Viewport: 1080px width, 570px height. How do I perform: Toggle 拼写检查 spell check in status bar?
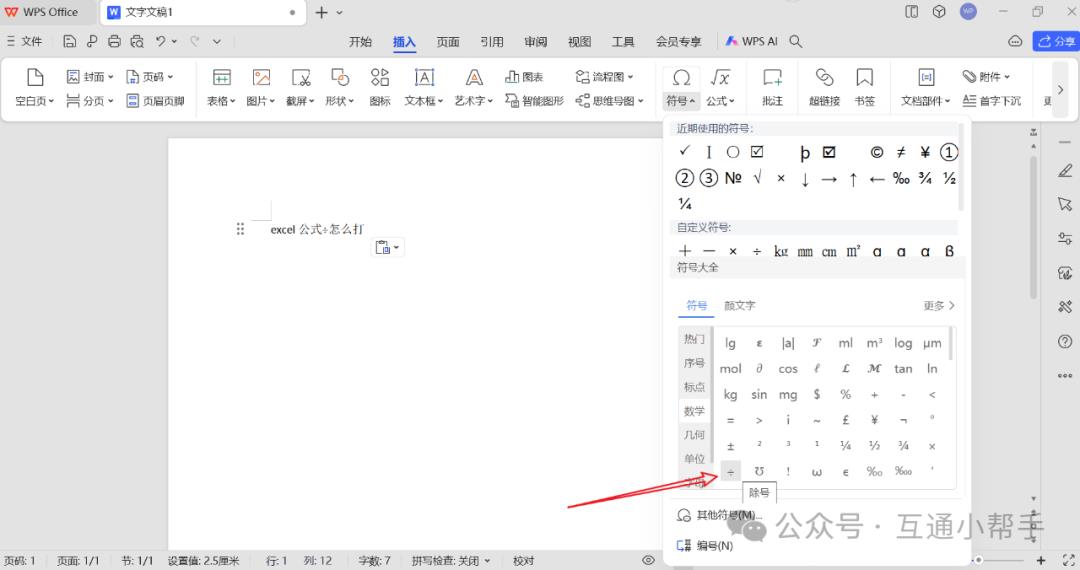pyautogui.click(x=450, y=561)
